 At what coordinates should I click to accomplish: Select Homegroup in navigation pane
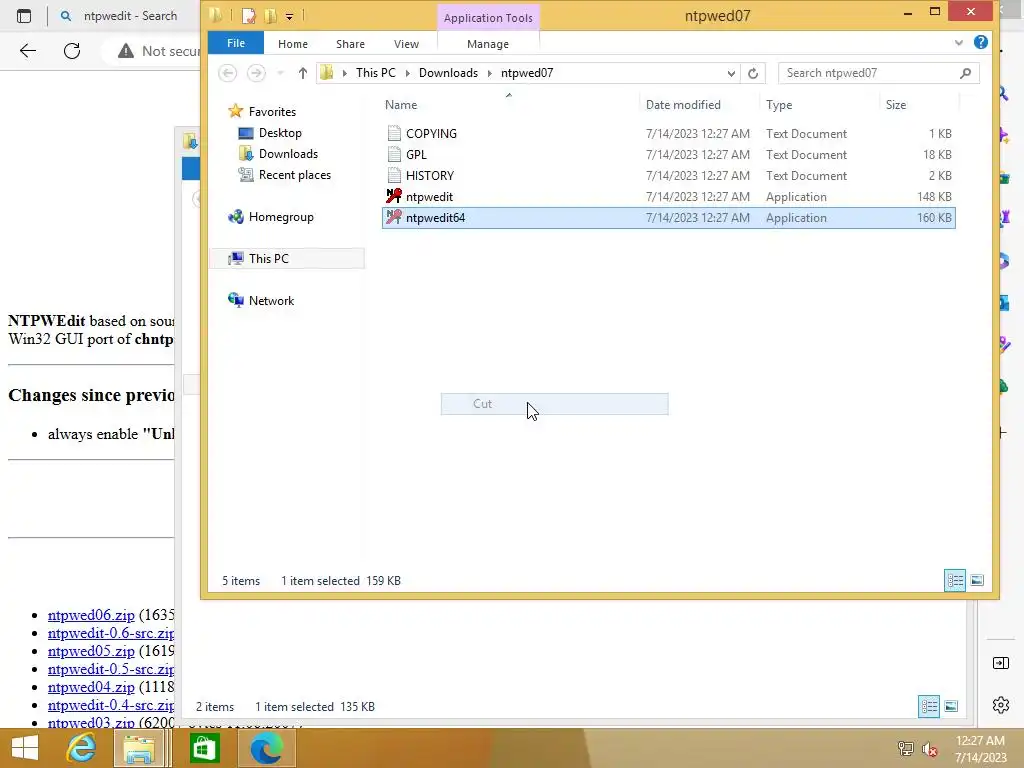tap(281, 217)
